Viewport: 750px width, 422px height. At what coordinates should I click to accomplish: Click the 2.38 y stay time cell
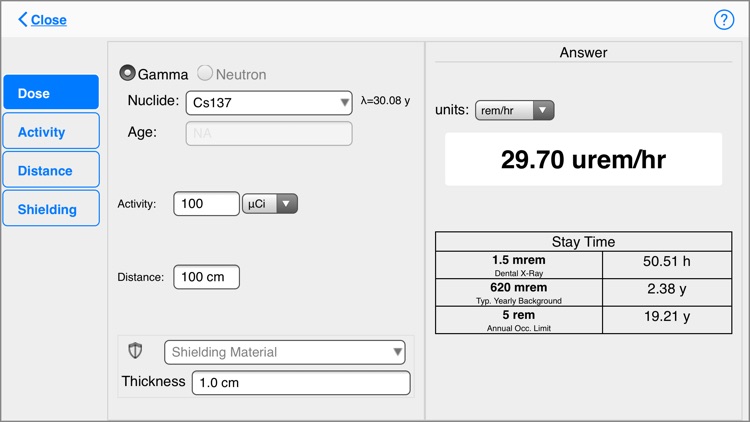click(x=667, y=292)
